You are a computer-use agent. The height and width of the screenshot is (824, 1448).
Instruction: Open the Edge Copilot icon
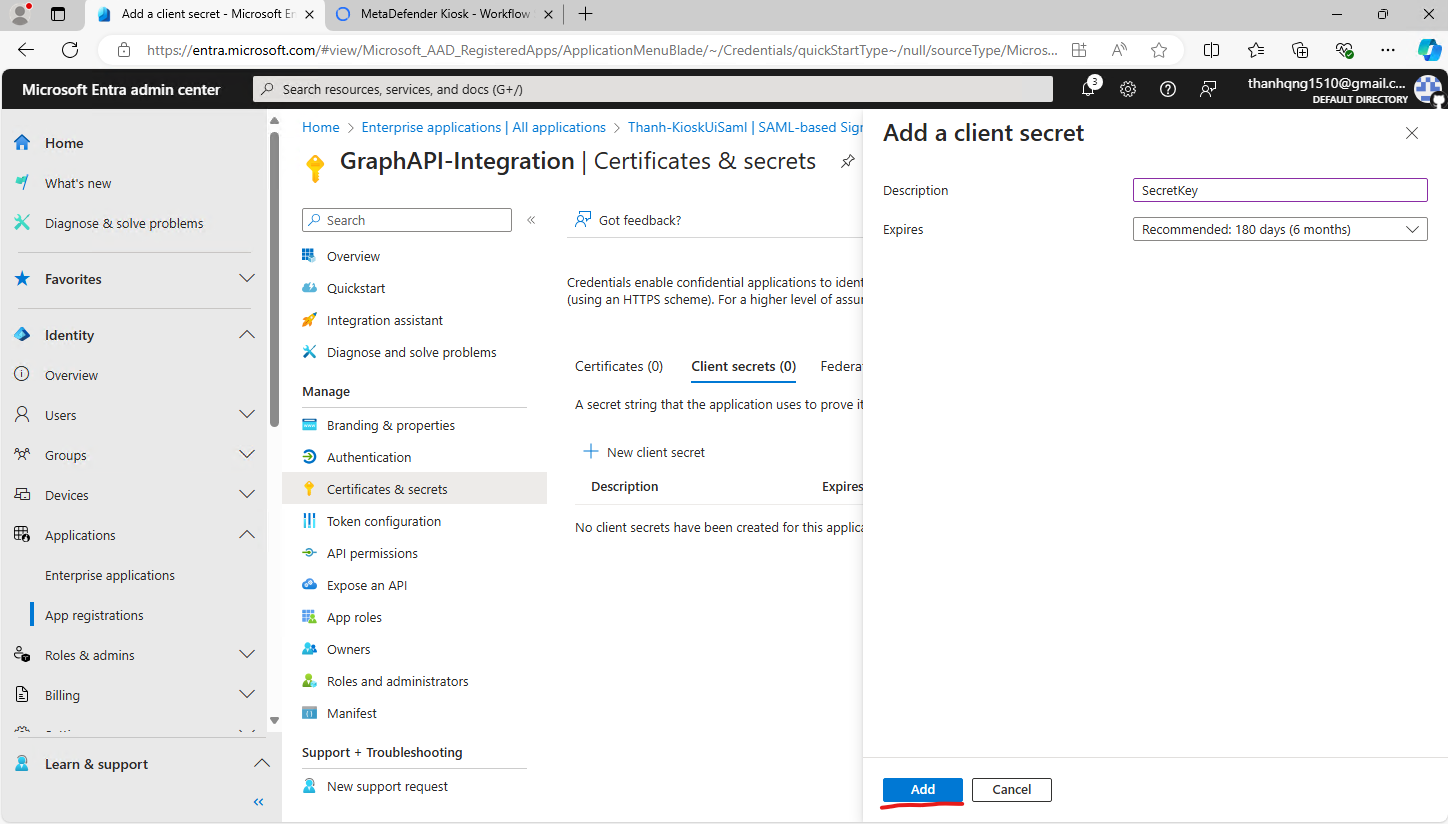[1429, 50]
